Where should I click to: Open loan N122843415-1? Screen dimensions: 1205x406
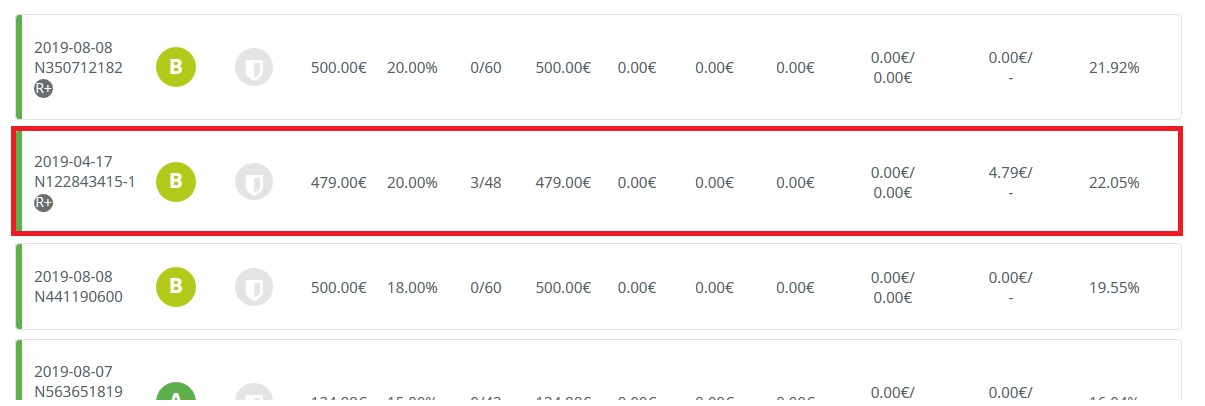(84, 181)
